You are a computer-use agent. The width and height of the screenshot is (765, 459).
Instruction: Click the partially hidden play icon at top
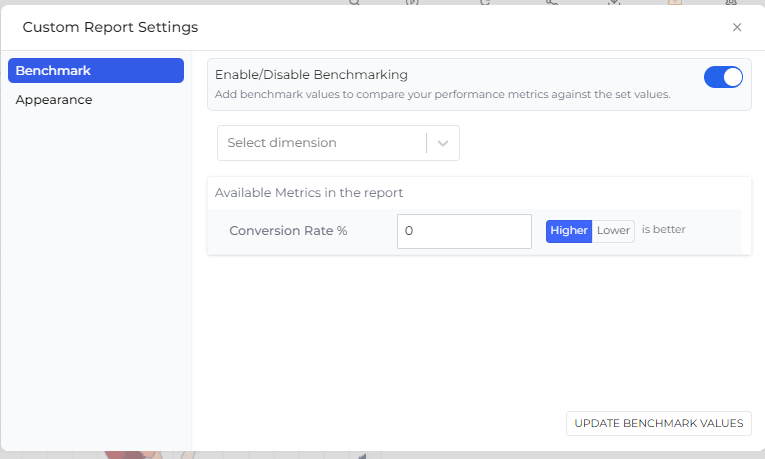click(x=412, y=2)
